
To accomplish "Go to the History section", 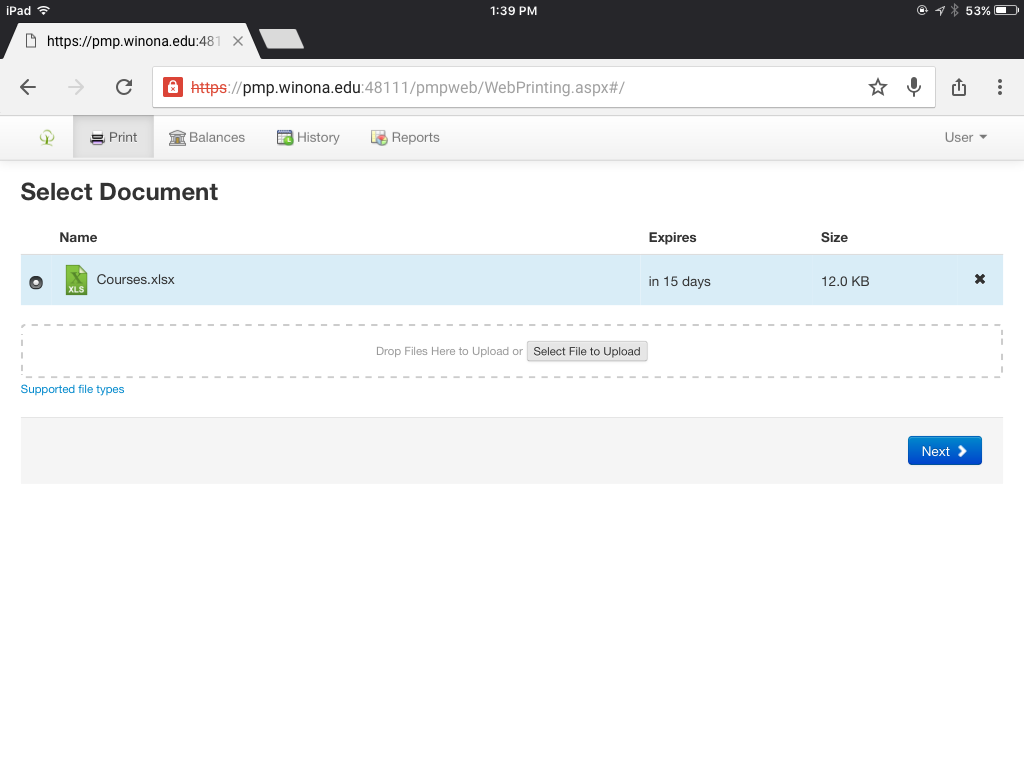I will pyautogui.click(x=308, y=138).
